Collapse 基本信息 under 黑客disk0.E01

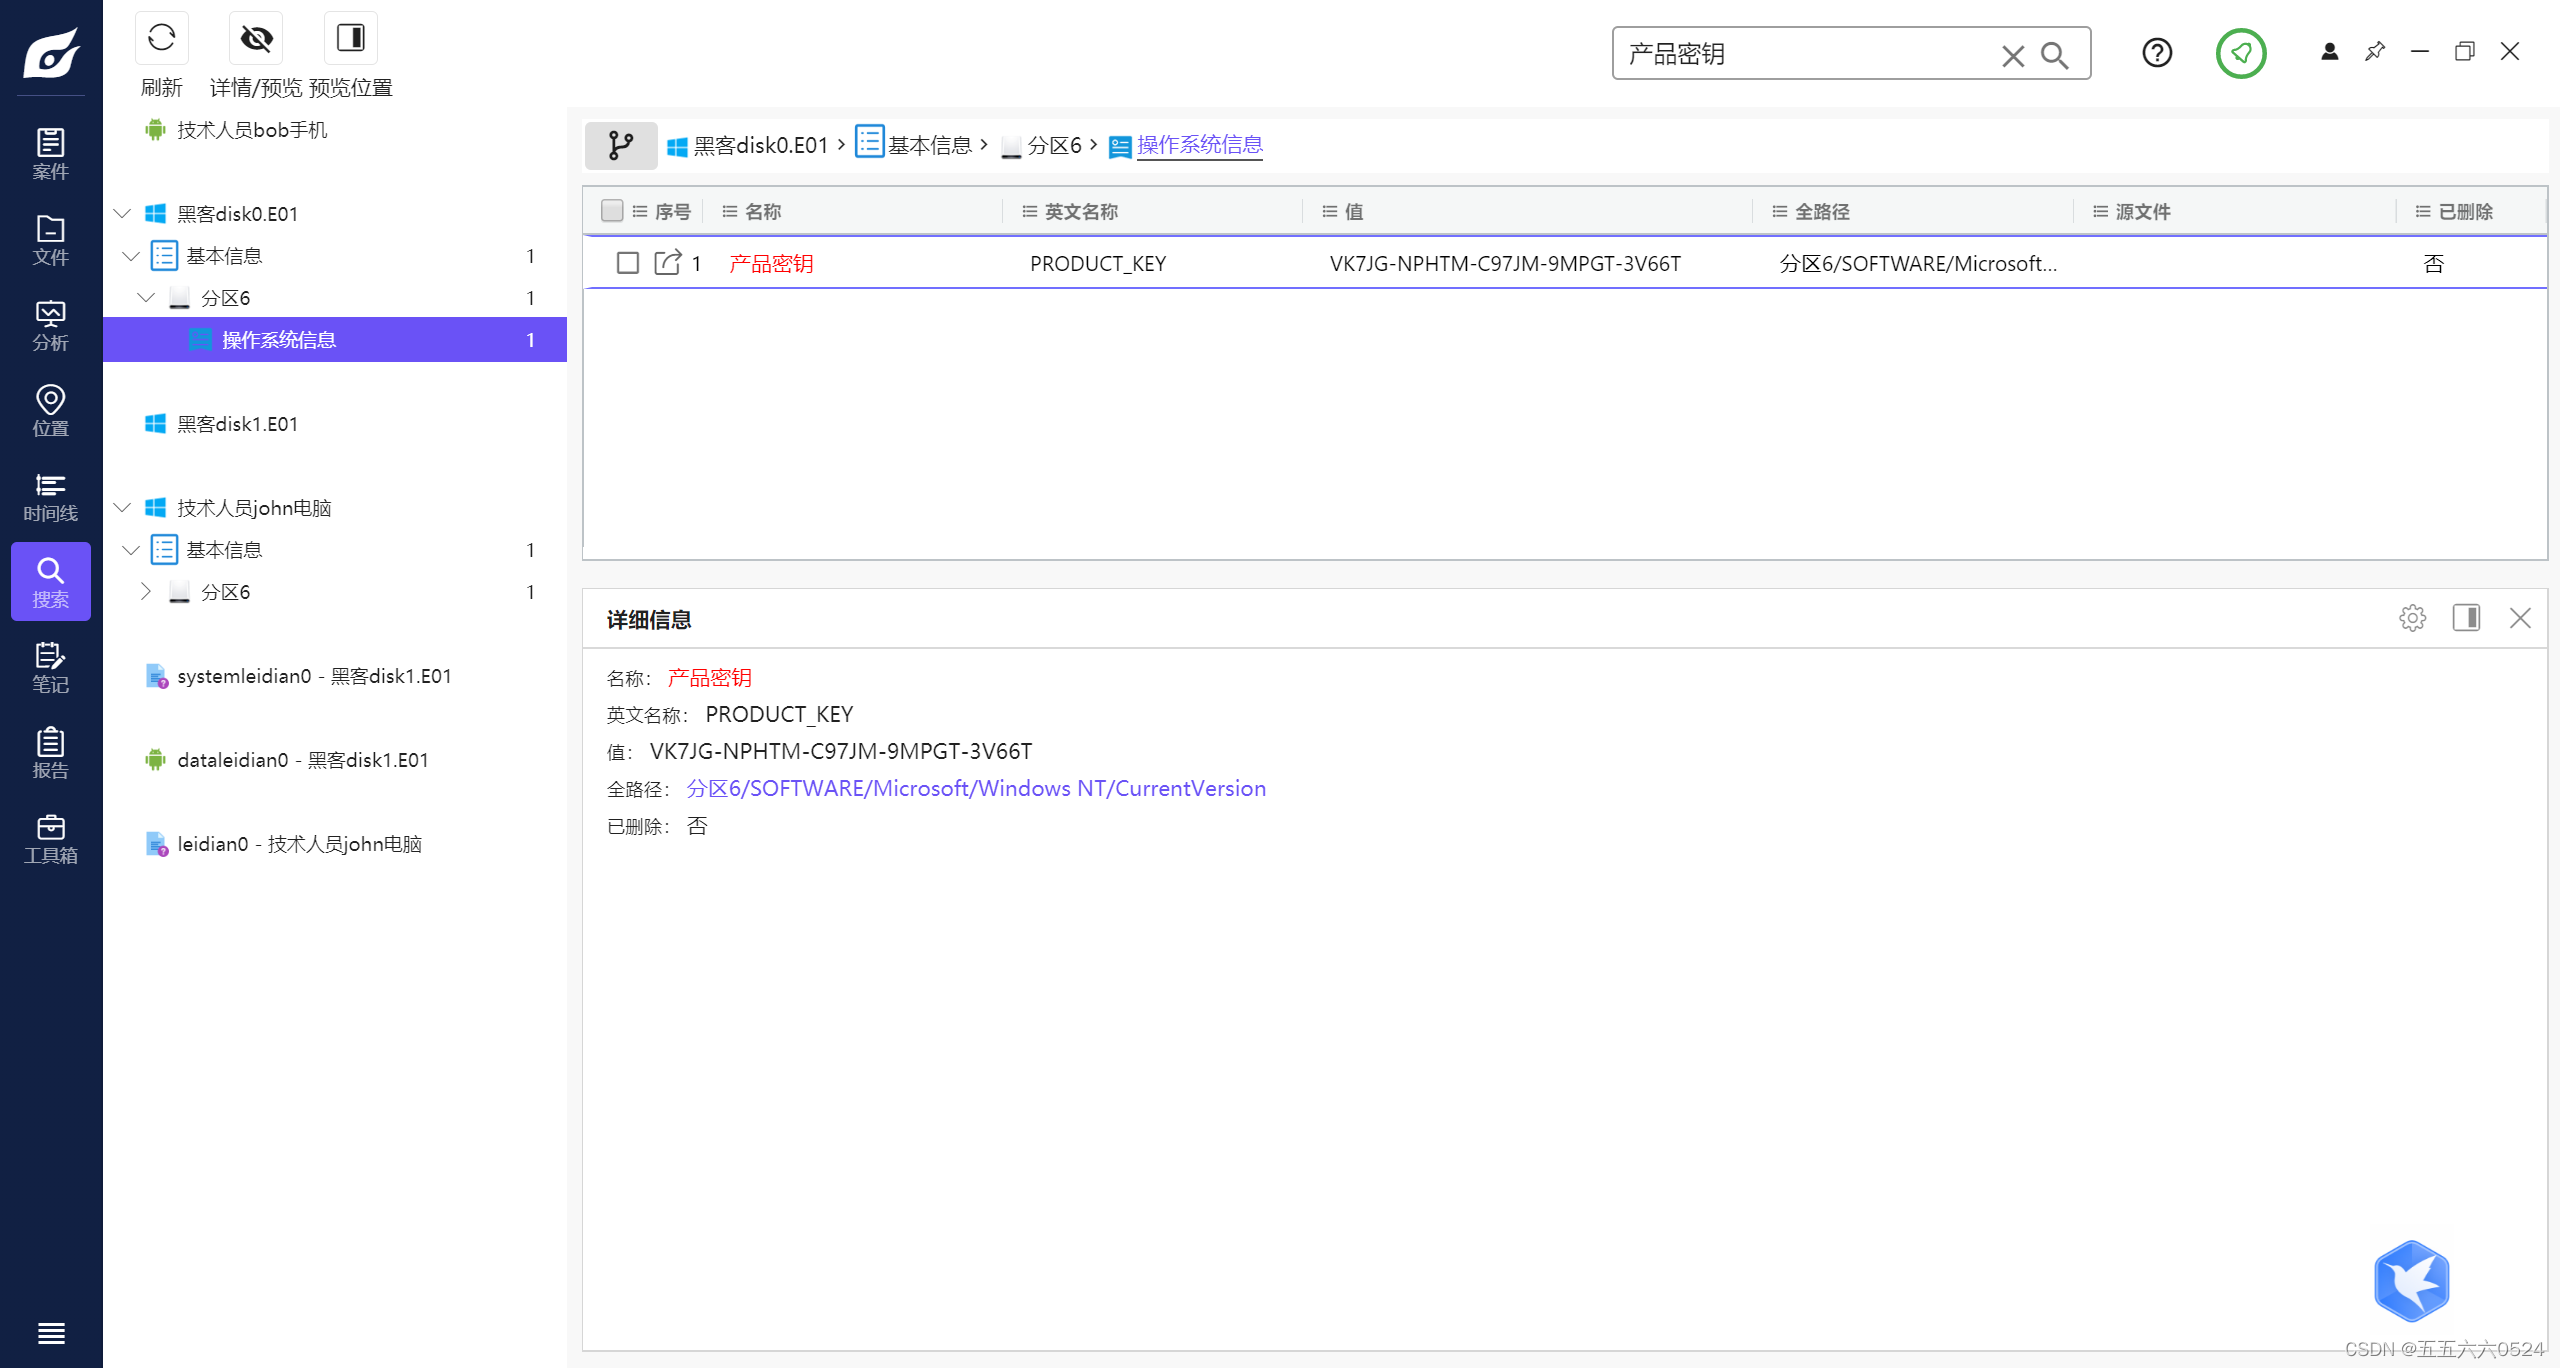click(131, 256)
